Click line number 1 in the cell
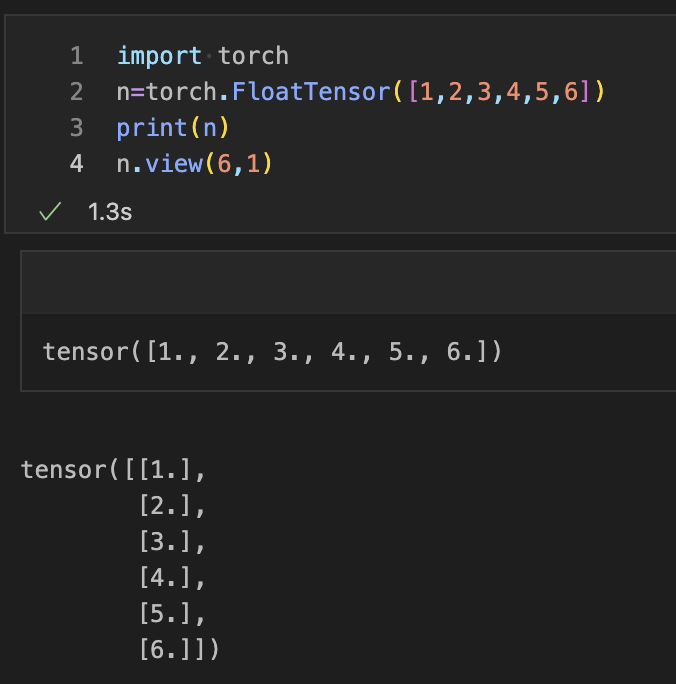 pos(77,56)
